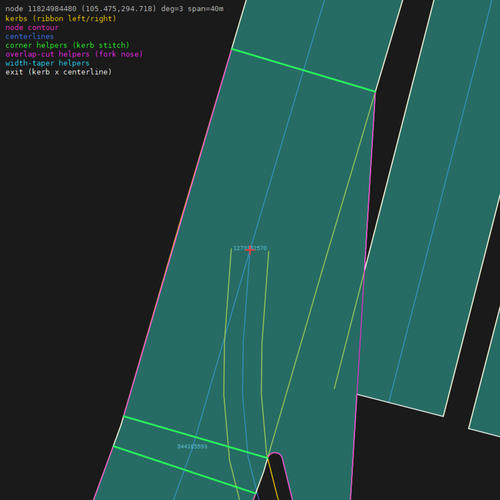Click the way label 344165593
This screenshot has height=500, width=500.
click(192, 446)
